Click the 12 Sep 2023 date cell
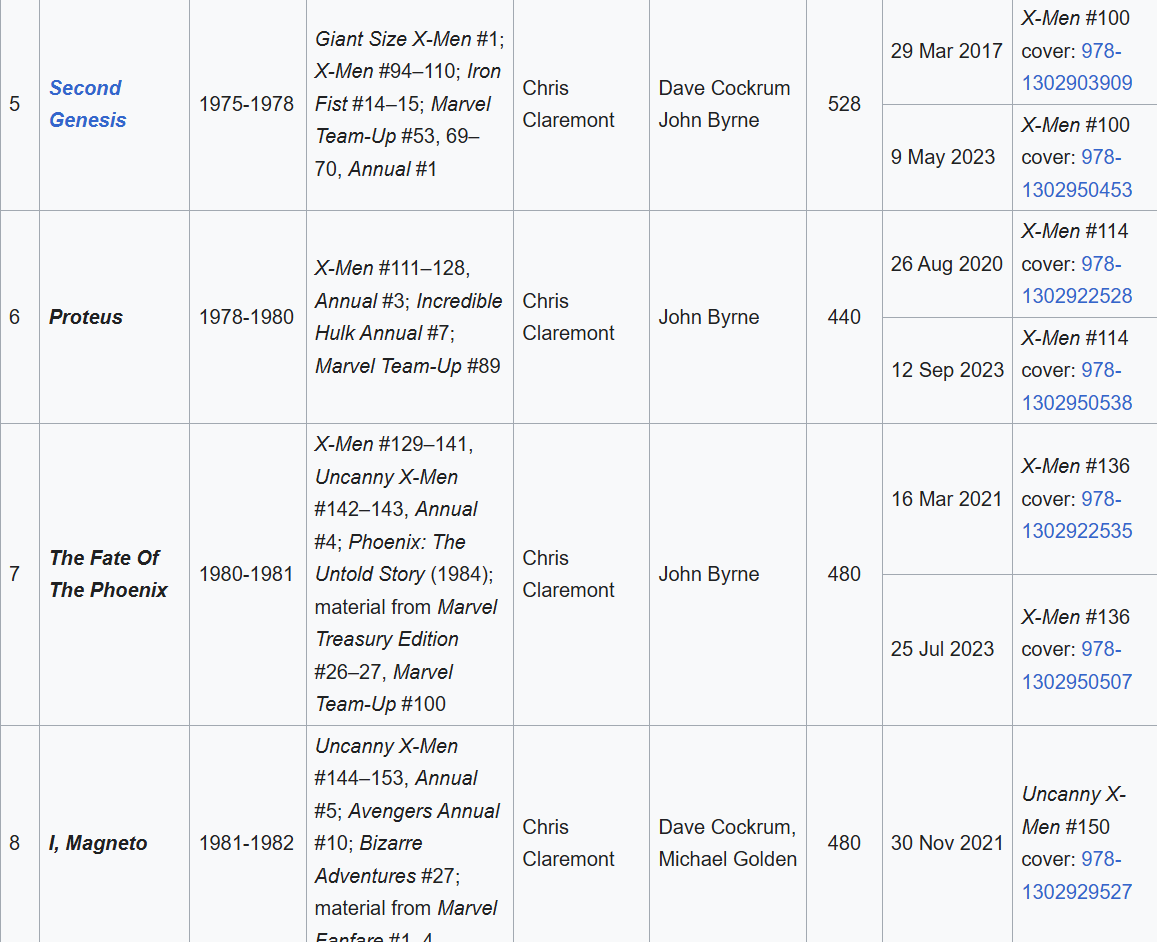This screenshot has width=1157, height=942. click(947, 370)
